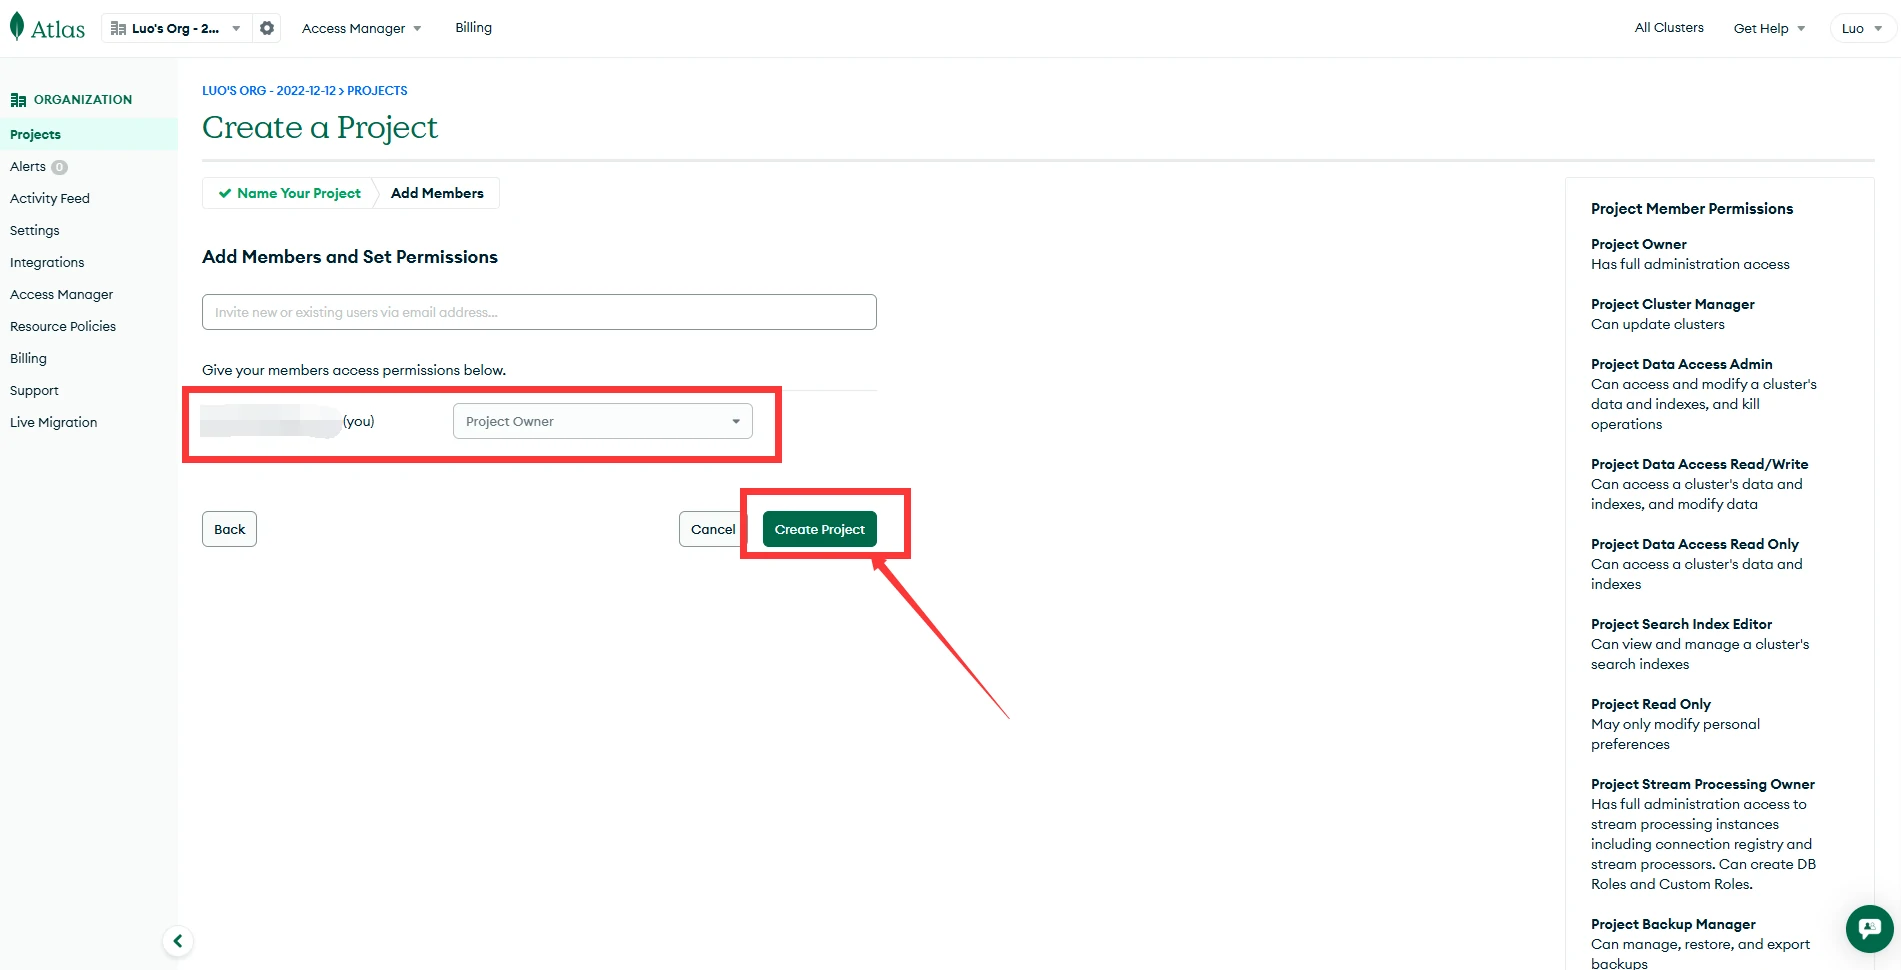Go to Billing in top navigation
This screenshot has width=1901, height=970.
(473, 28)
